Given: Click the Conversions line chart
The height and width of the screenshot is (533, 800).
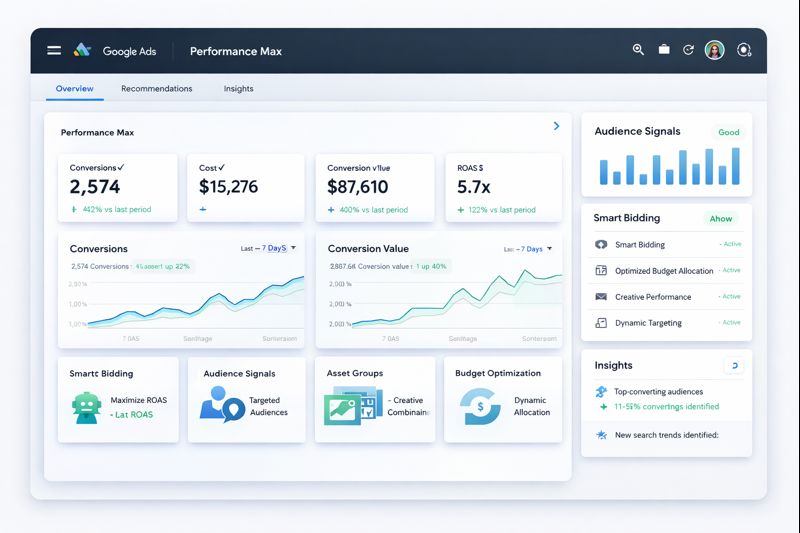Looking at the screenshot, I should pyautogui.click(x=195, y=304).
